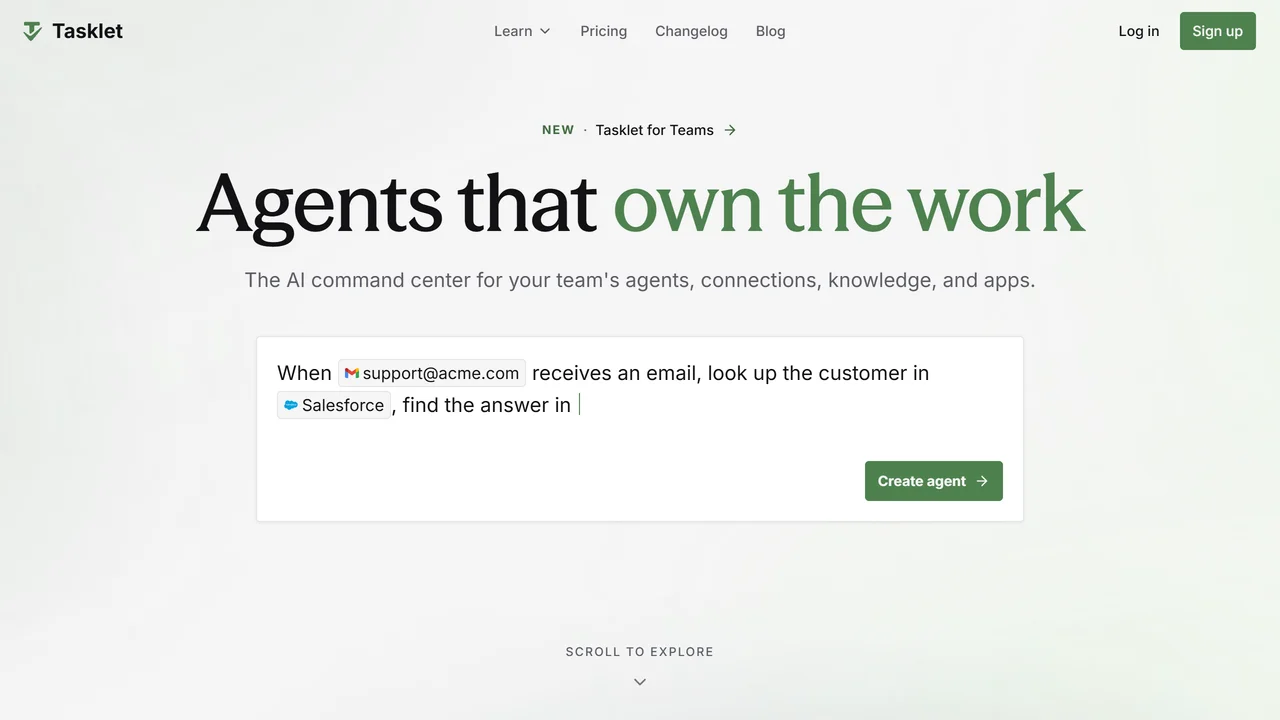The image size is (1280, 720).
Task: Select the Salesforce connection chip
Action: click(334, 405)
